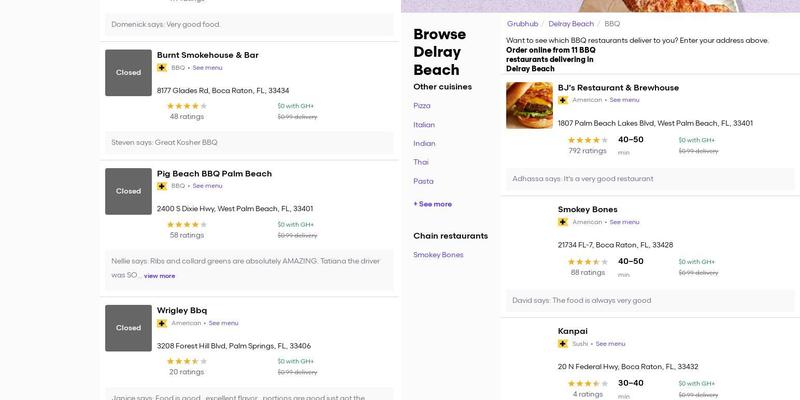
Task: Click the GH+ badge icon beside Burnt Smokehouse & Bar
Action: [162, 68]
